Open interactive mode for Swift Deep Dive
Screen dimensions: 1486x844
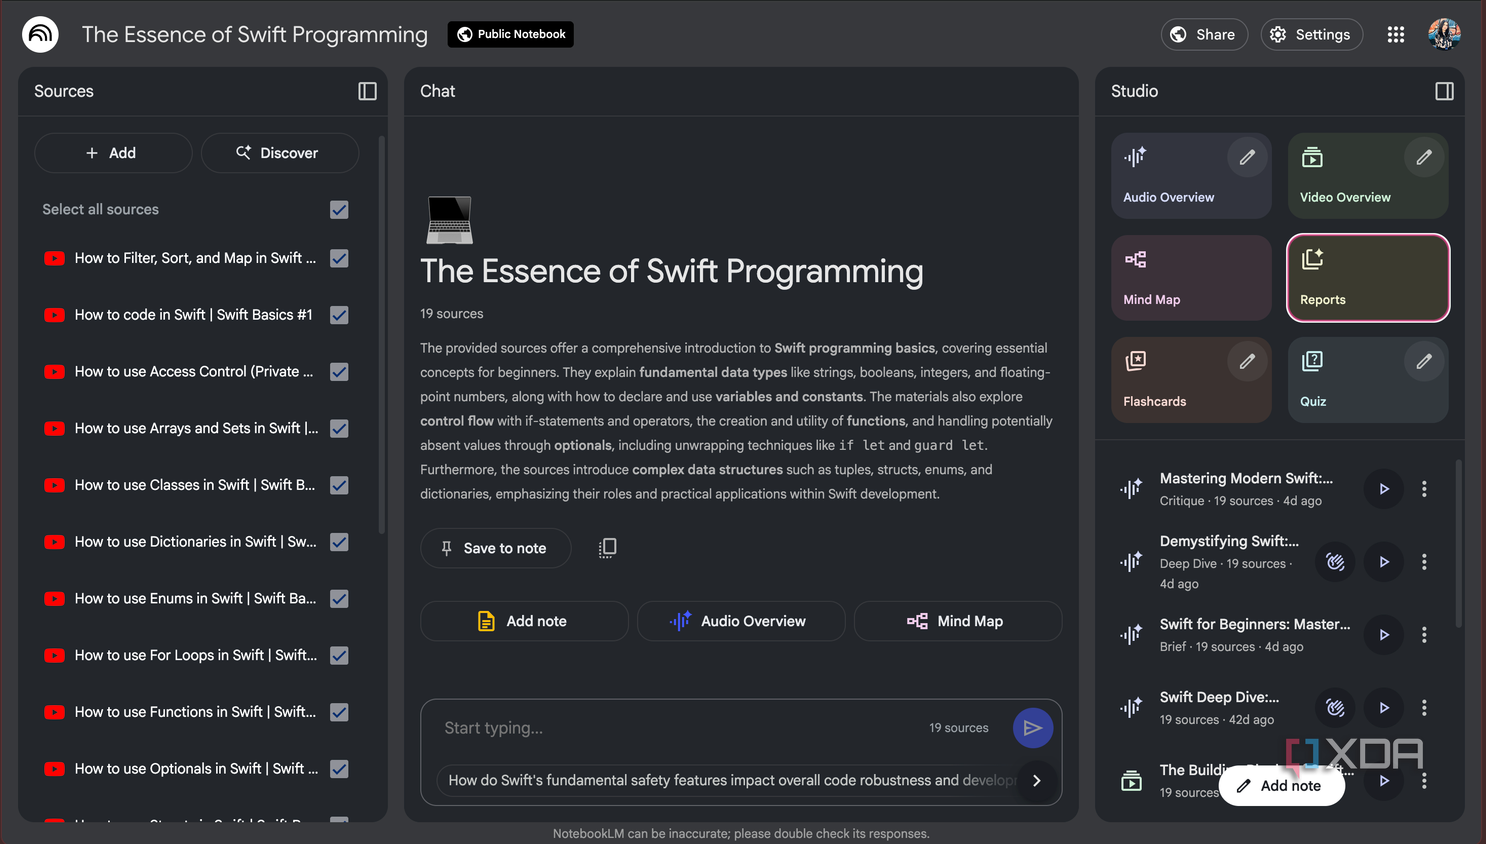tap(1335, 708)
